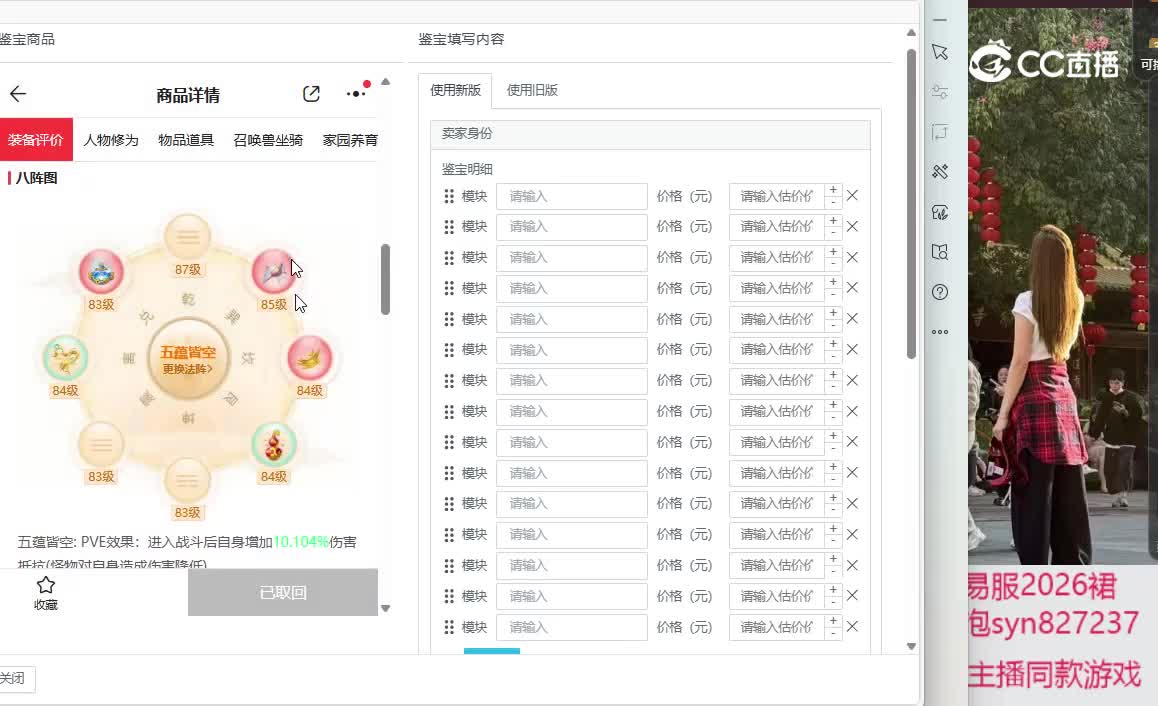
Task: Click the scrollbar thumb in 商品详情 panel
Action: (385, 279)
